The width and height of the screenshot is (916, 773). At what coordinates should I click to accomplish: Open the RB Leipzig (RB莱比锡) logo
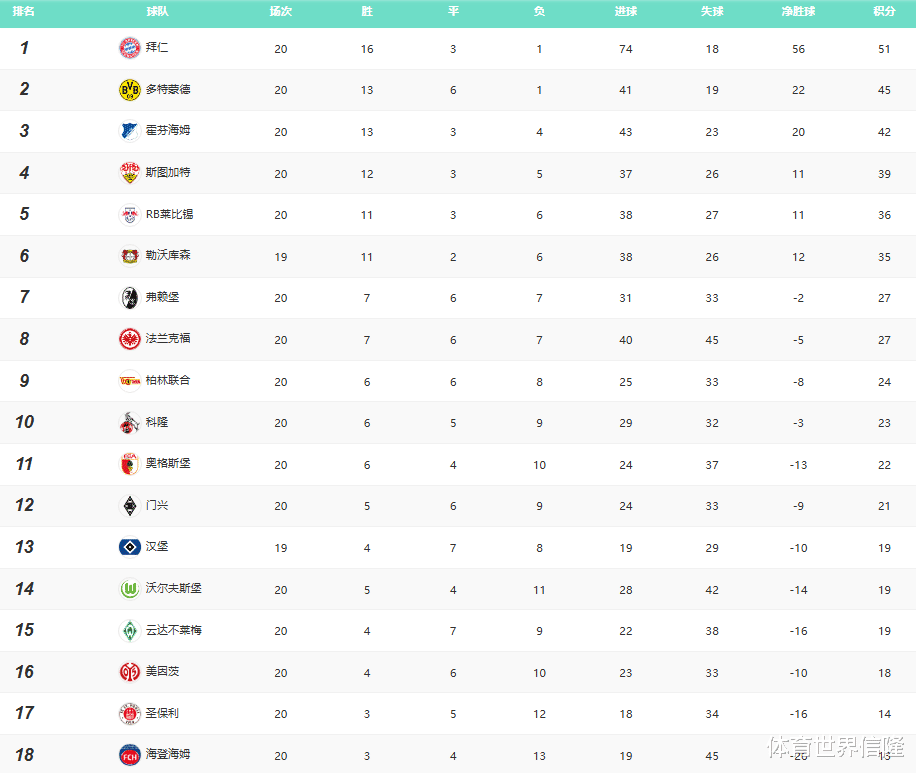coord(129,214)
